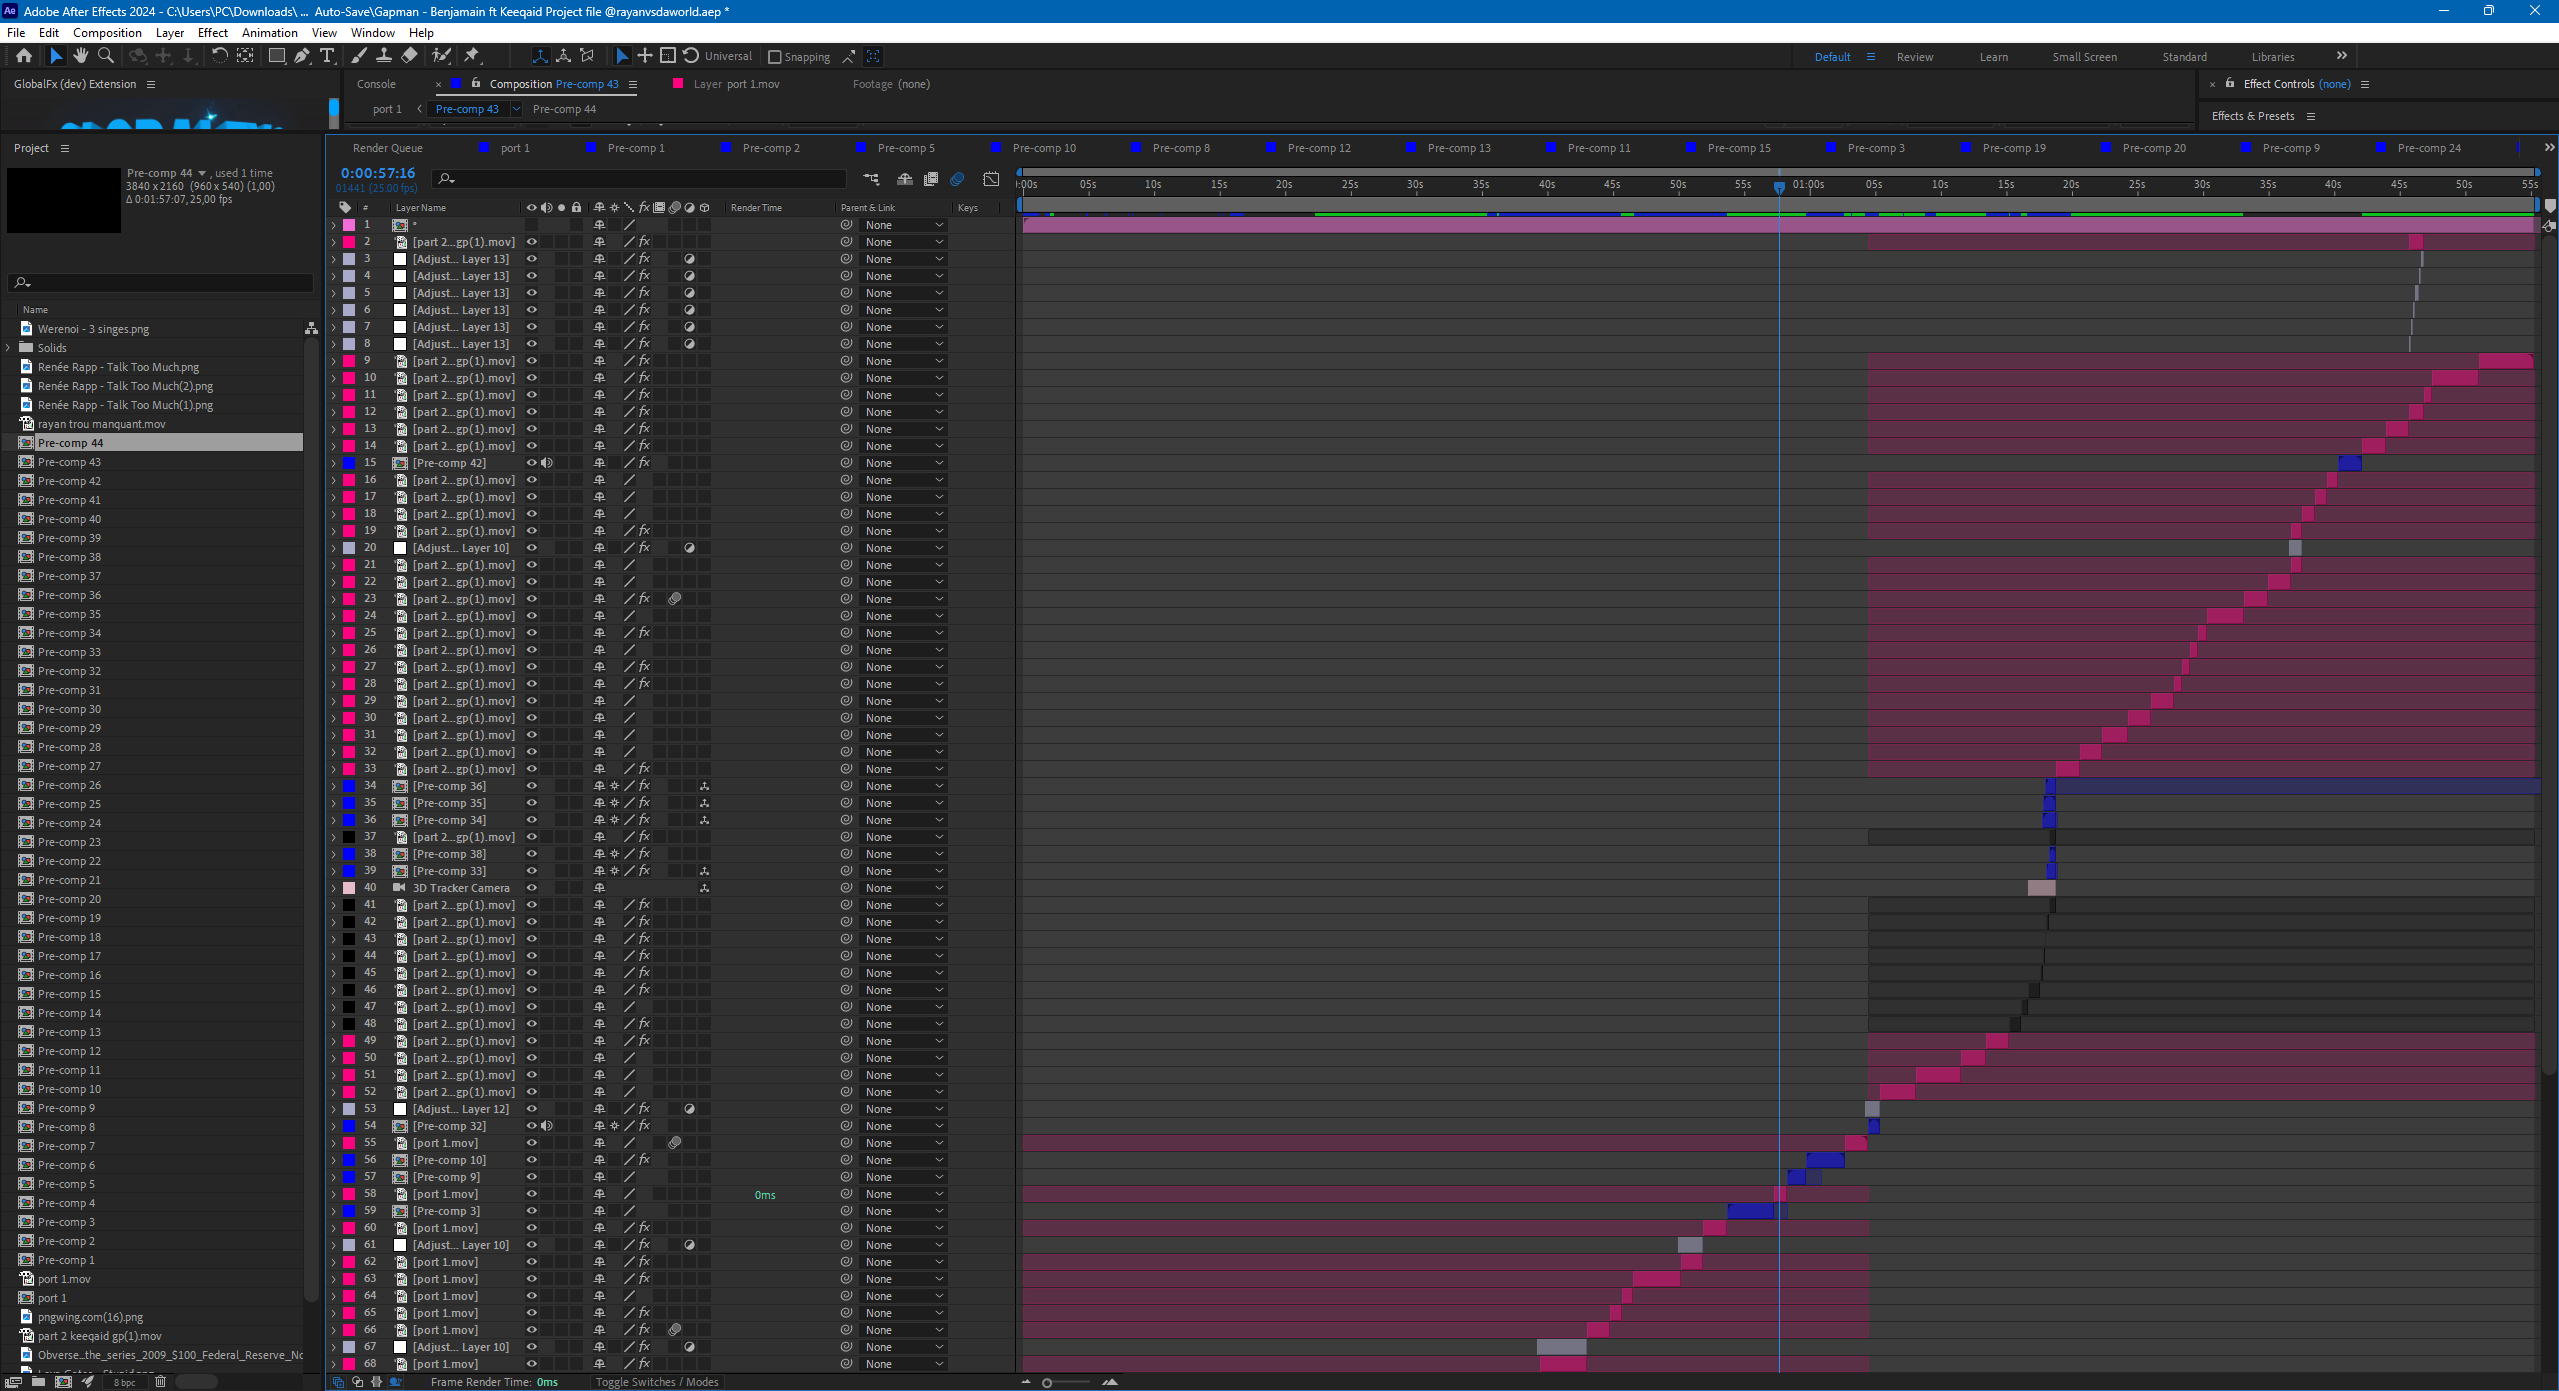The image size is (2559, 1391).
Task: Switch to the Review workspace
Action: tap(1914, 57)
